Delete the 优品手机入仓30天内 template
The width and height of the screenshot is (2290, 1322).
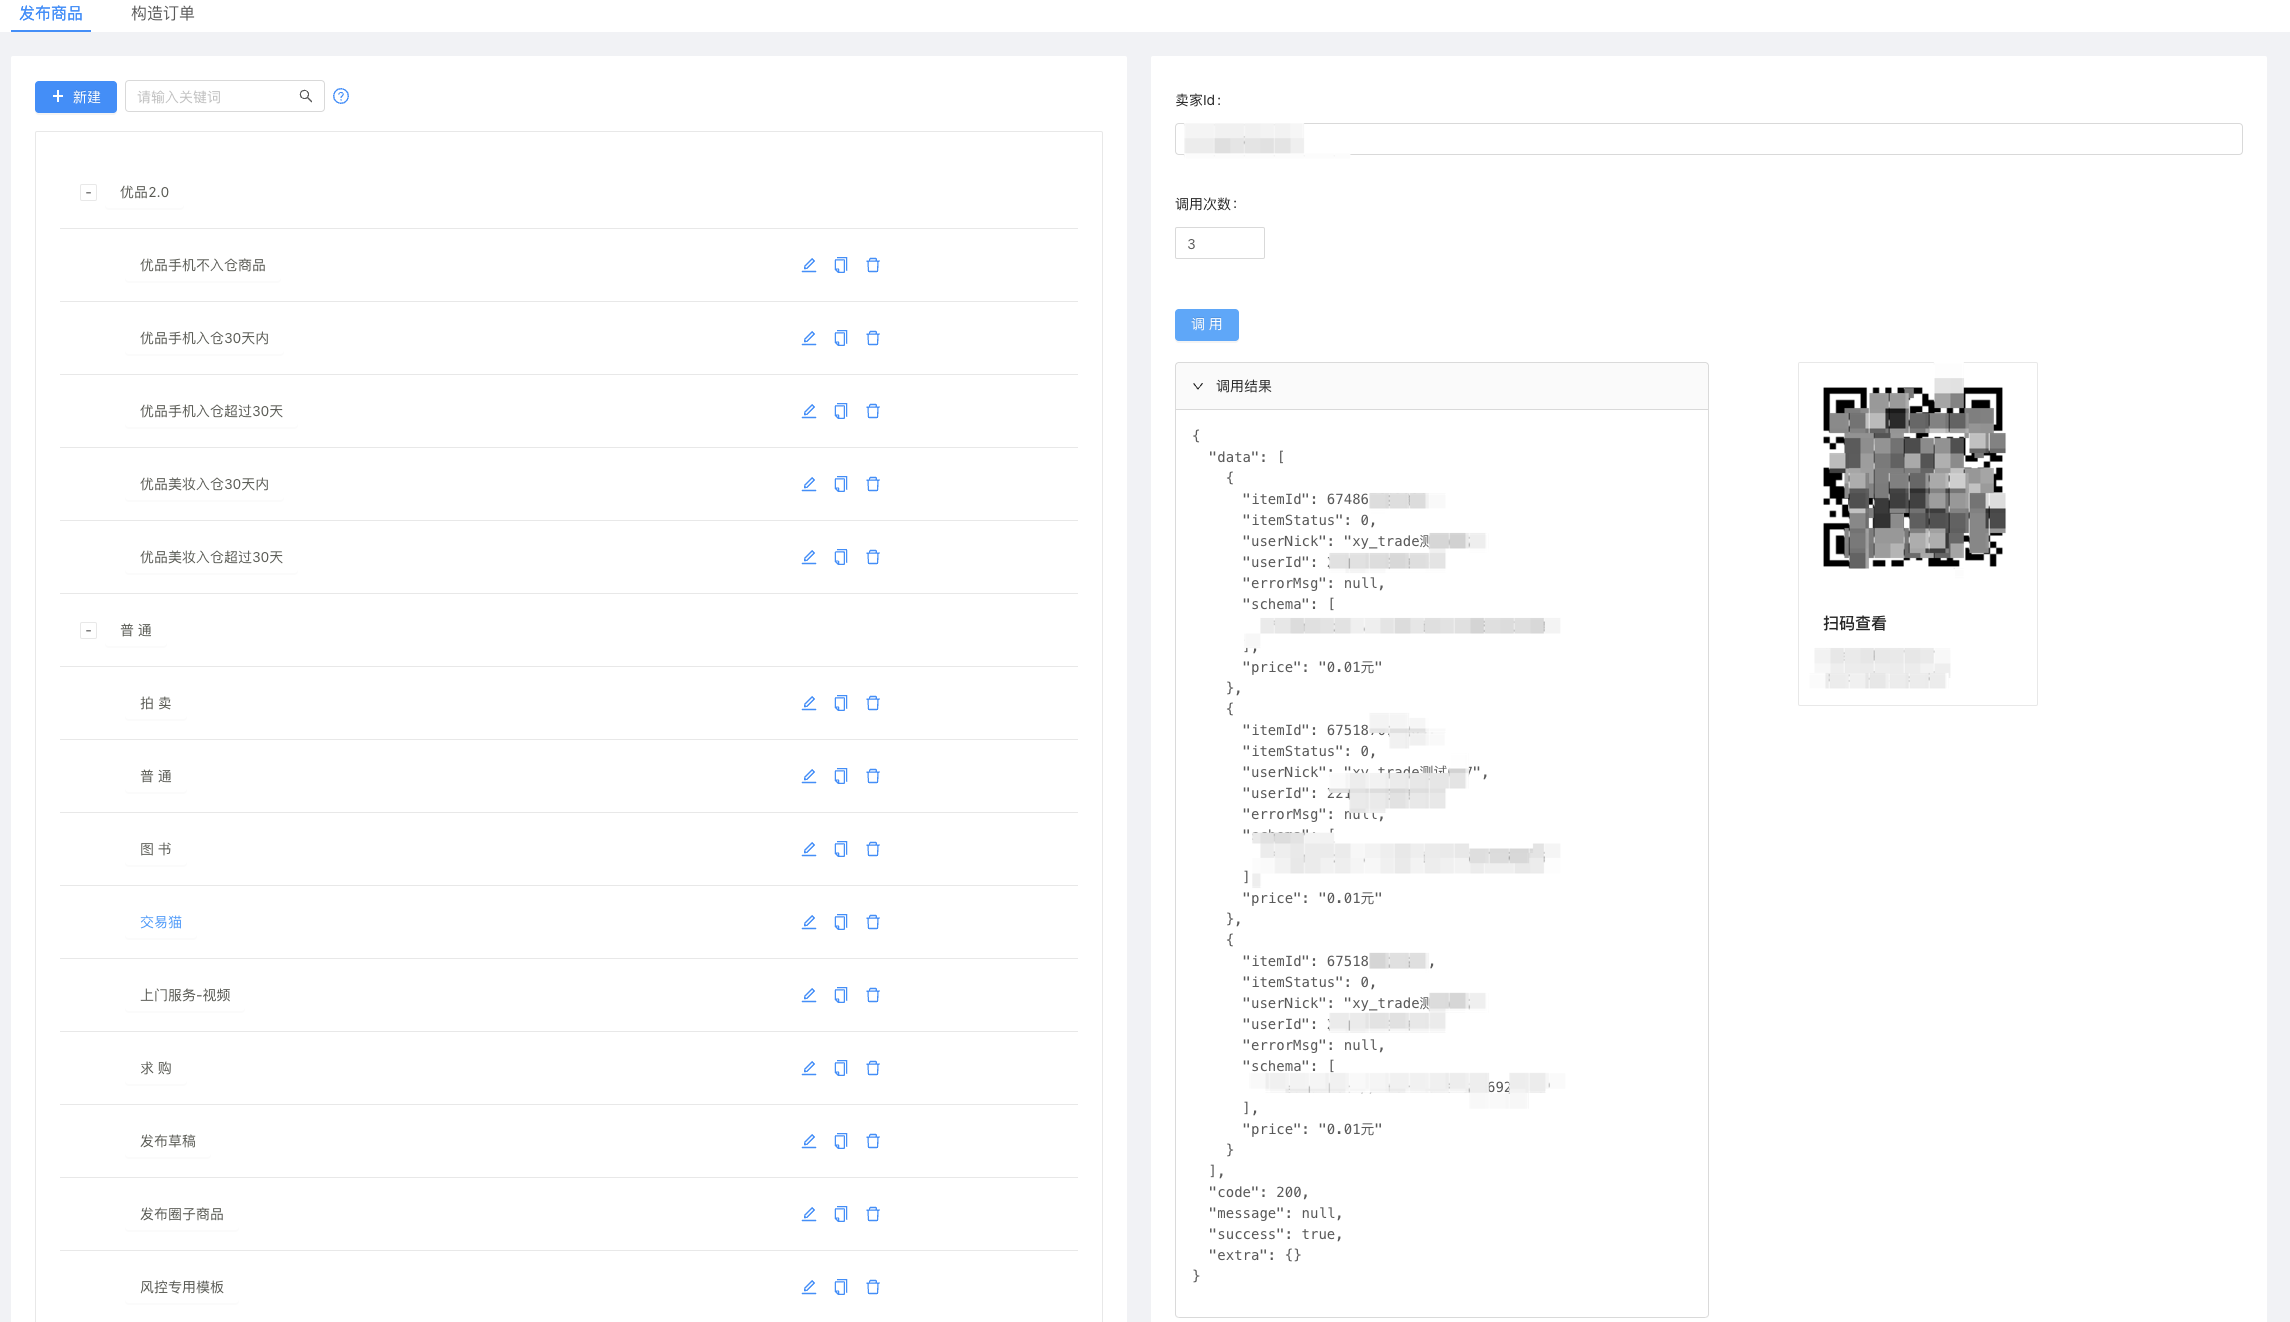click(873, 338)
